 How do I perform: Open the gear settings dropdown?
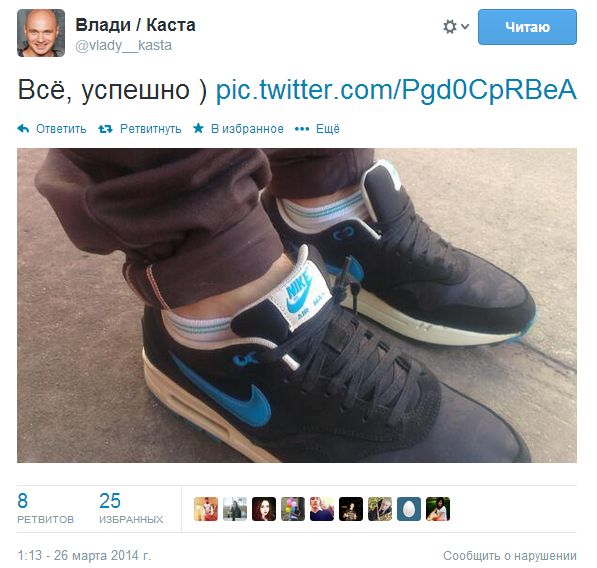pos(455,27)
